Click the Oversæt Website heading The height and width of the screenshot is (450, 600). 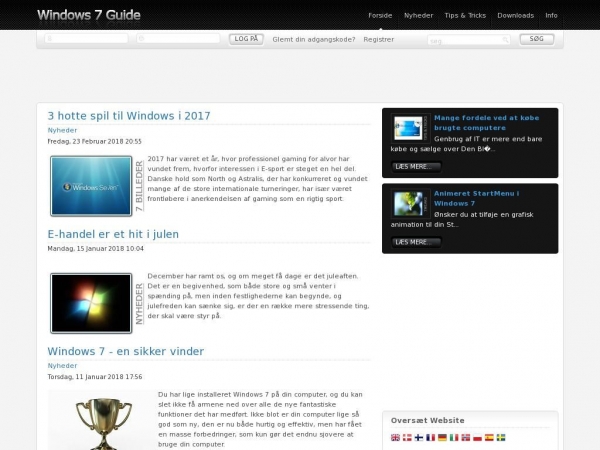coord(427,420)
